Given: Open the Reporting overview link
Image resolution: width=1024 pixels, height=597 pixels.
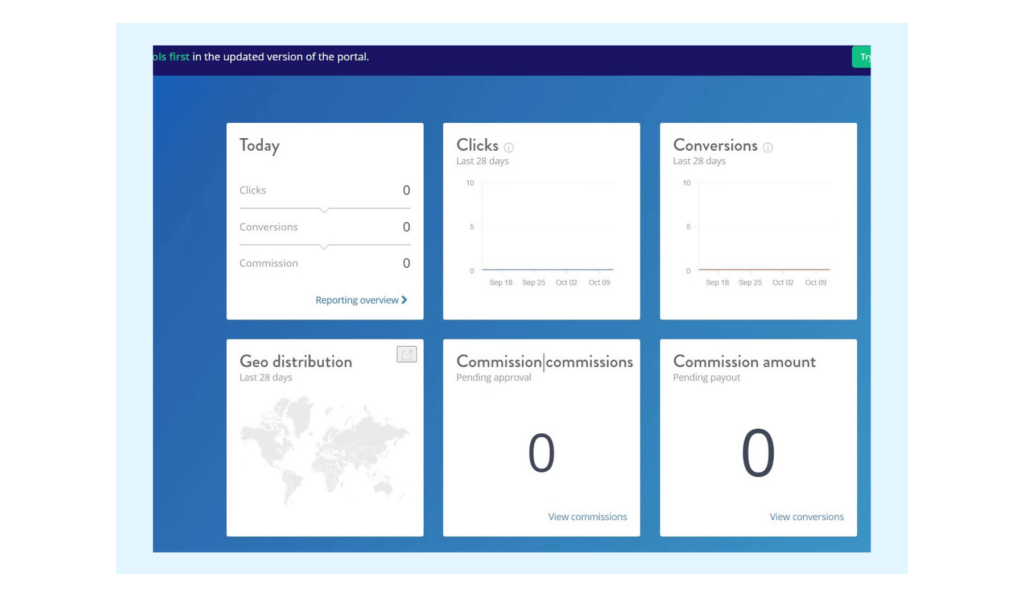Looking at the screenshot, I should point(361,300).
